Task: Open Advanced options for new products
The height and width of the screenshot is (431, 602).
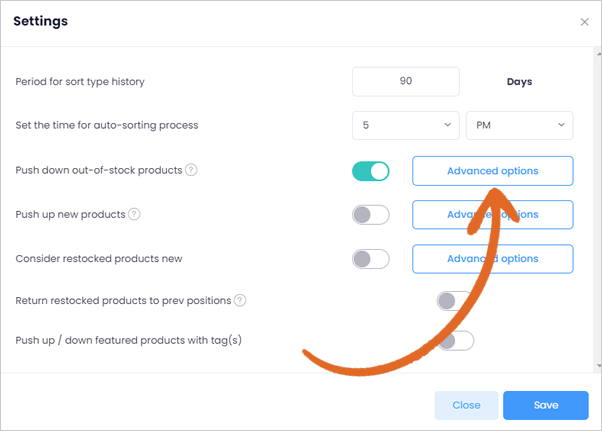Action: point(493,215)
